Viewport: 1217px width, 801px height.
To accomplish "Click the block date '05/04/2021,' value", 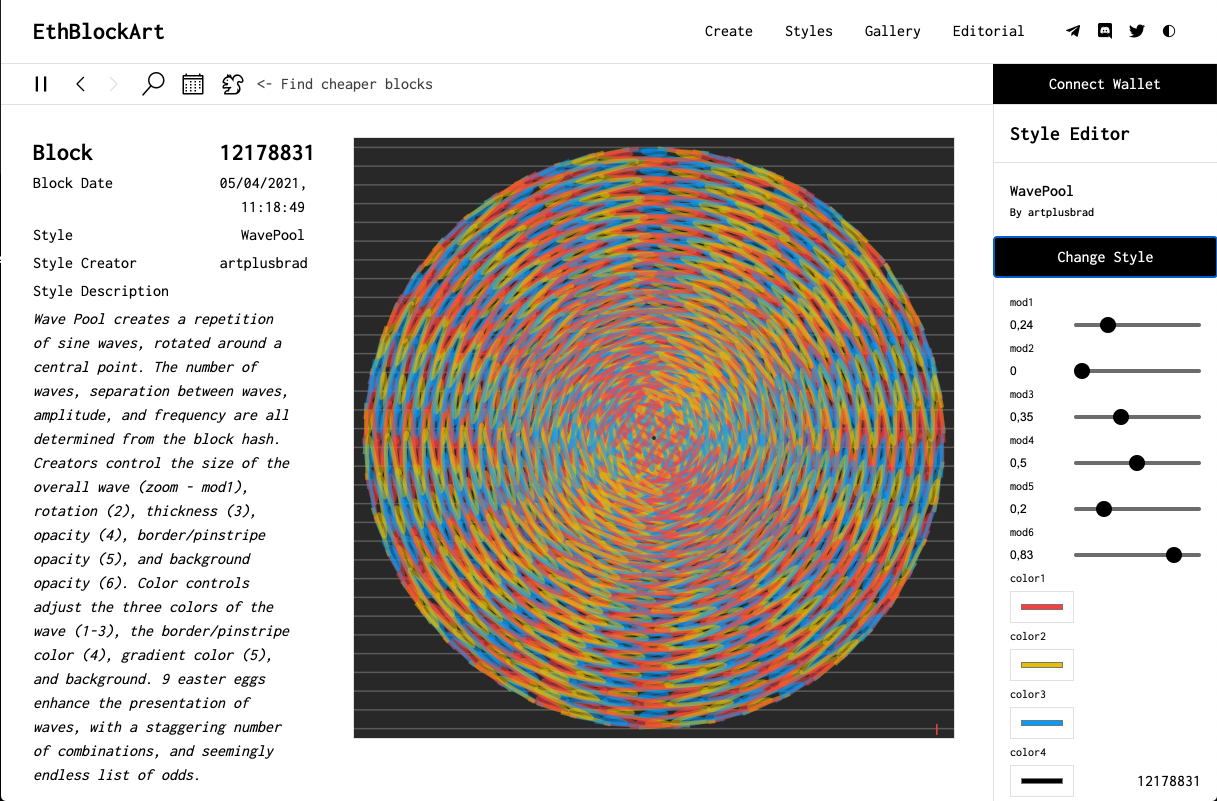I will point(263,183).
